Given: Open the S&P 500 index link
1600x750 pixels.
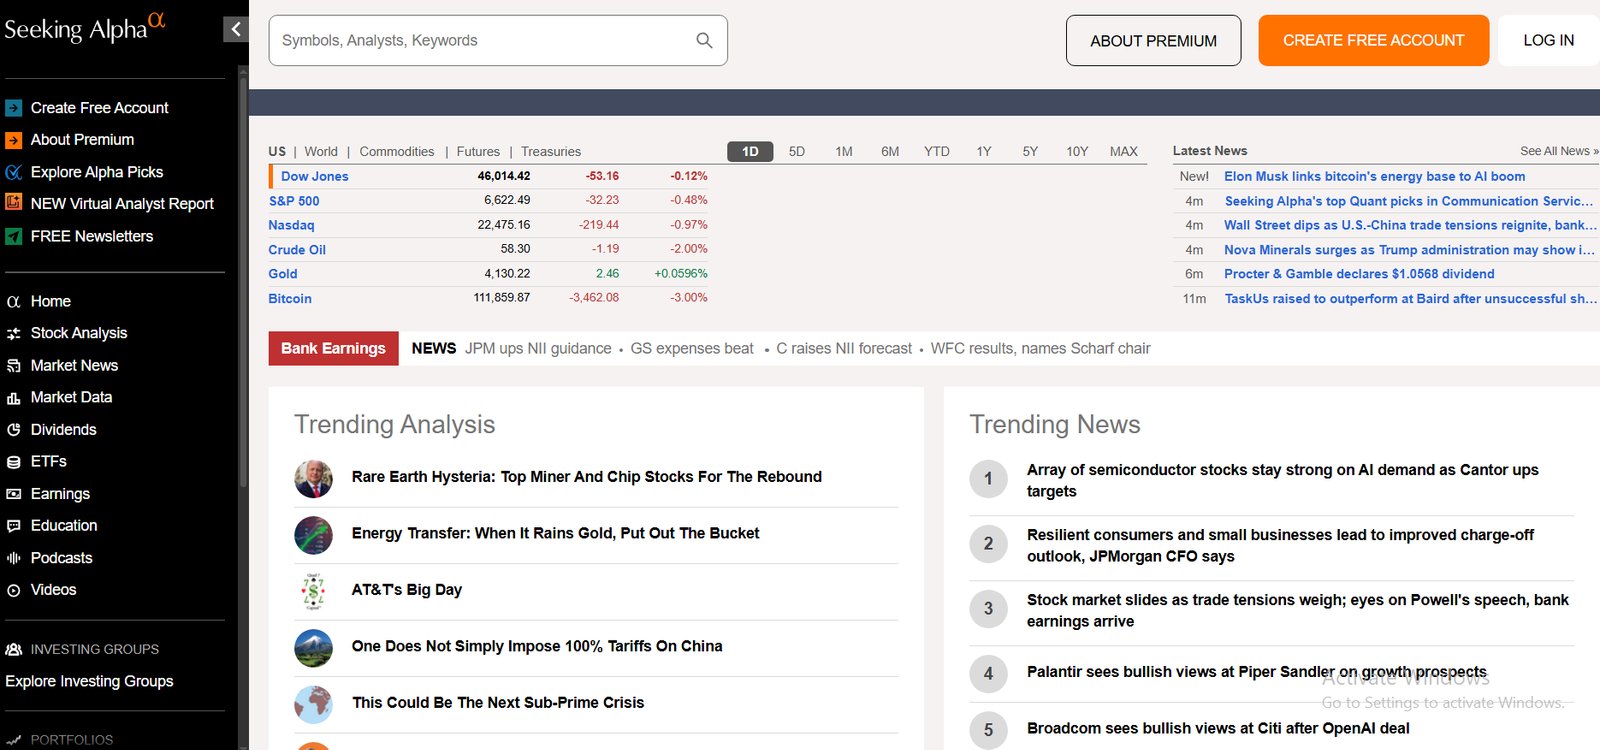Looking at the screenshot, I should (294, 201).
